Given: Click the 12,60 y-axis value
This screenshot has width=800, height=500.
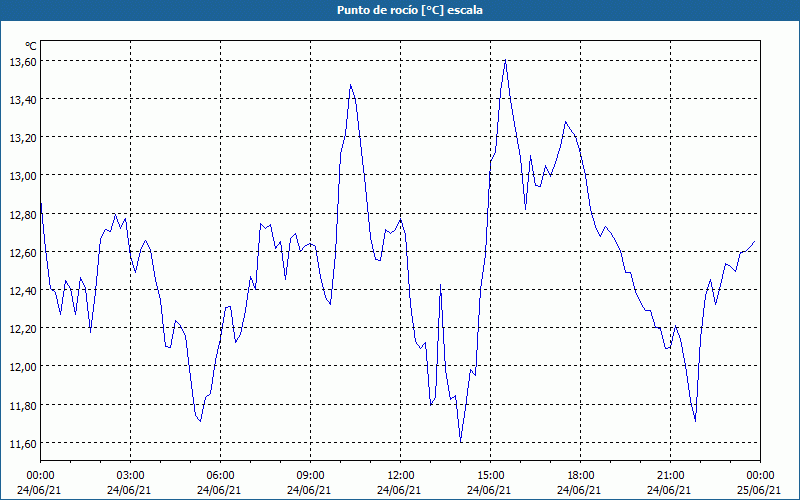Looking at the screenshot, I should coord(23,253).
